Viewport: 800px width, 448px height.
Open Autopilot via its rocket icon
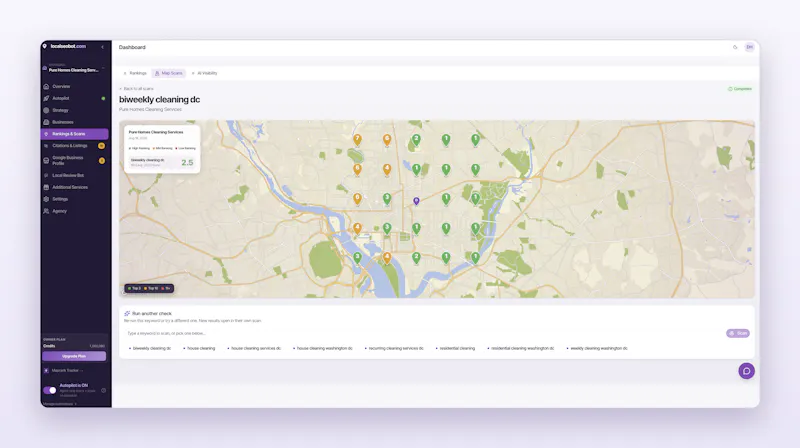(x=46, y=98)
